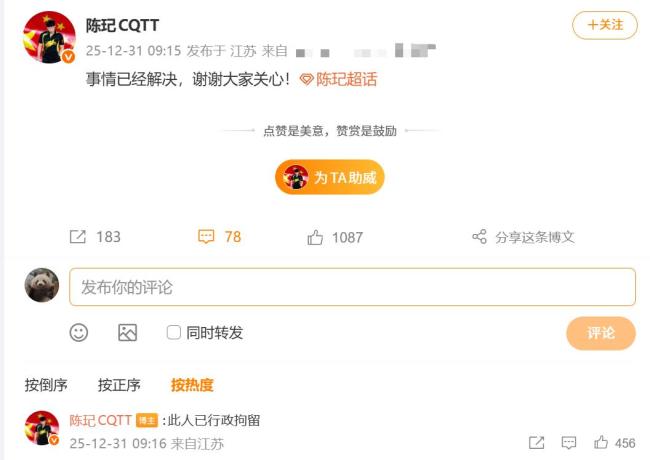Submit with the 评论 button
Screen dimensions: 650x460
(601, 333)
